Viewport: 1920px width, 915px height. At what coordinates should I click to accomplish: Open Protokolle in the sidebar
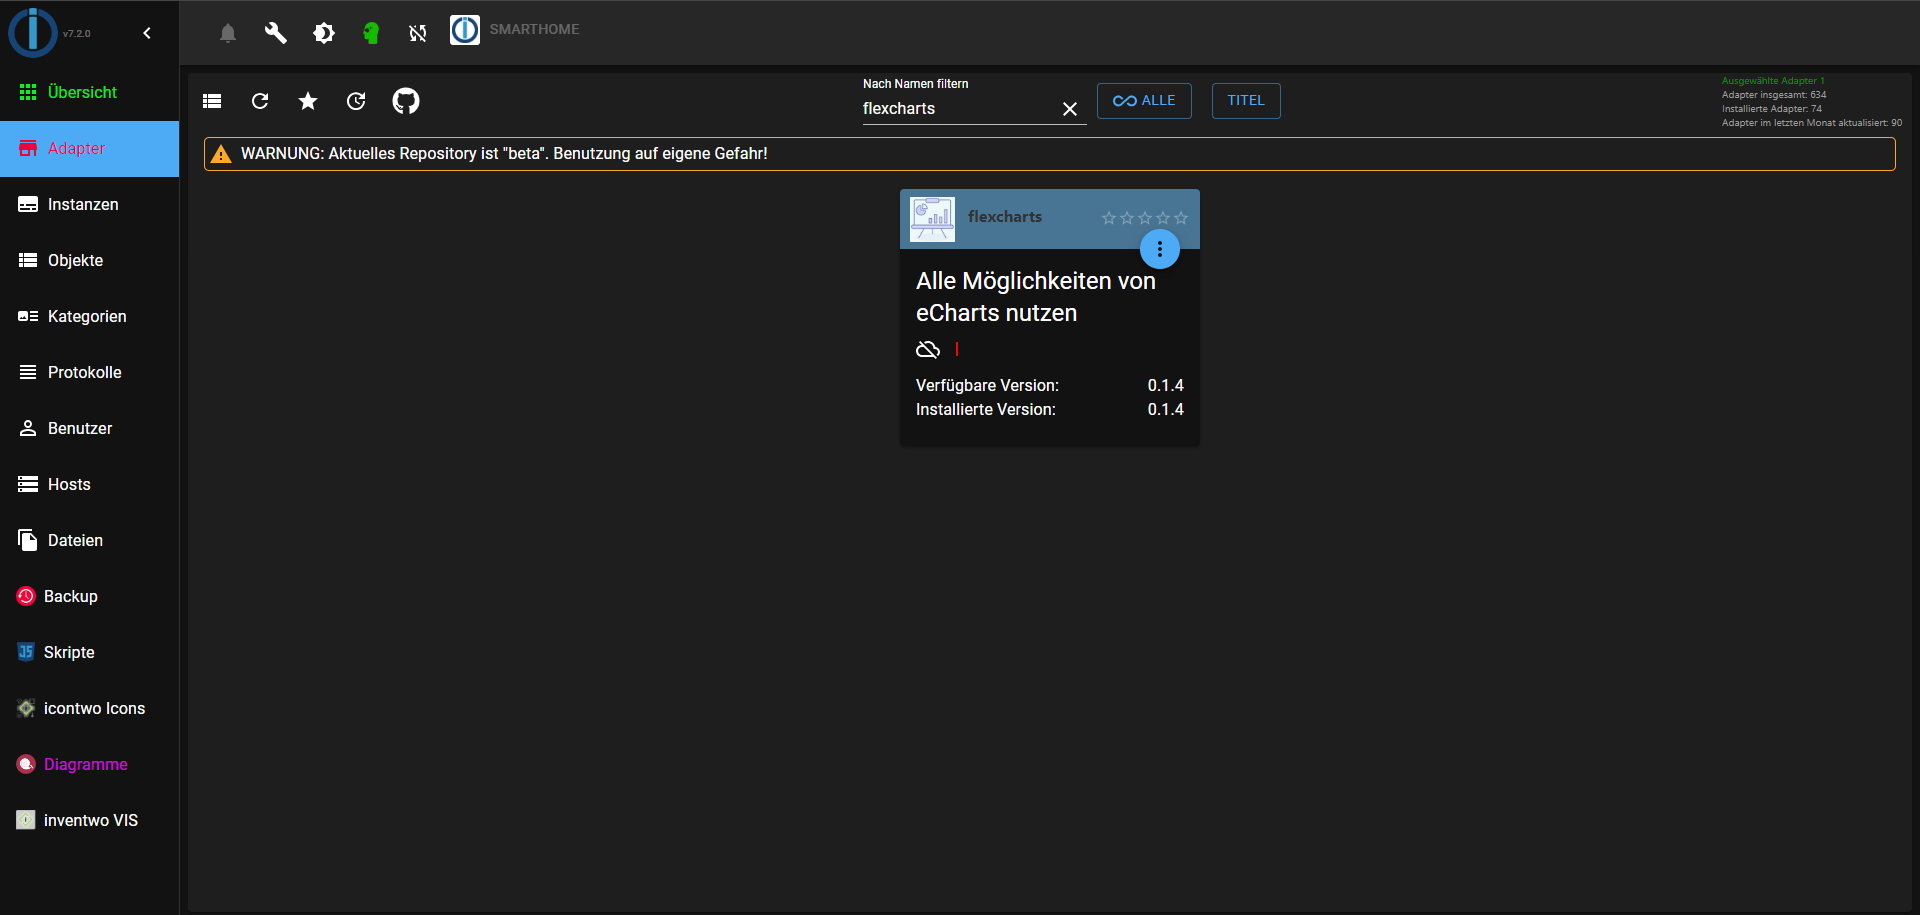coord(89,372)
